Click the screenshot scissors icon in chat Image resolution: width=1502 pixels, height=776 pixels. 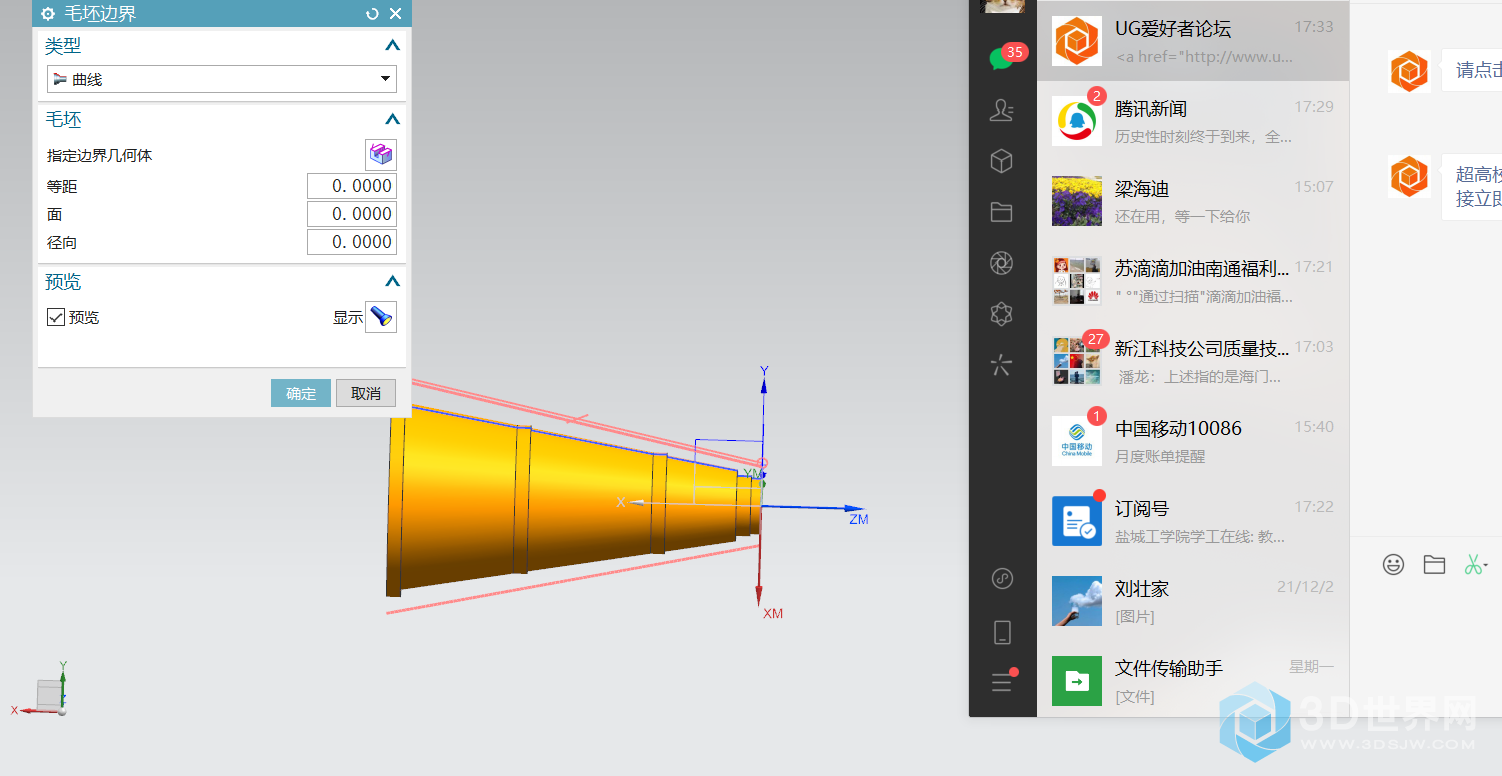(1474, 564)
